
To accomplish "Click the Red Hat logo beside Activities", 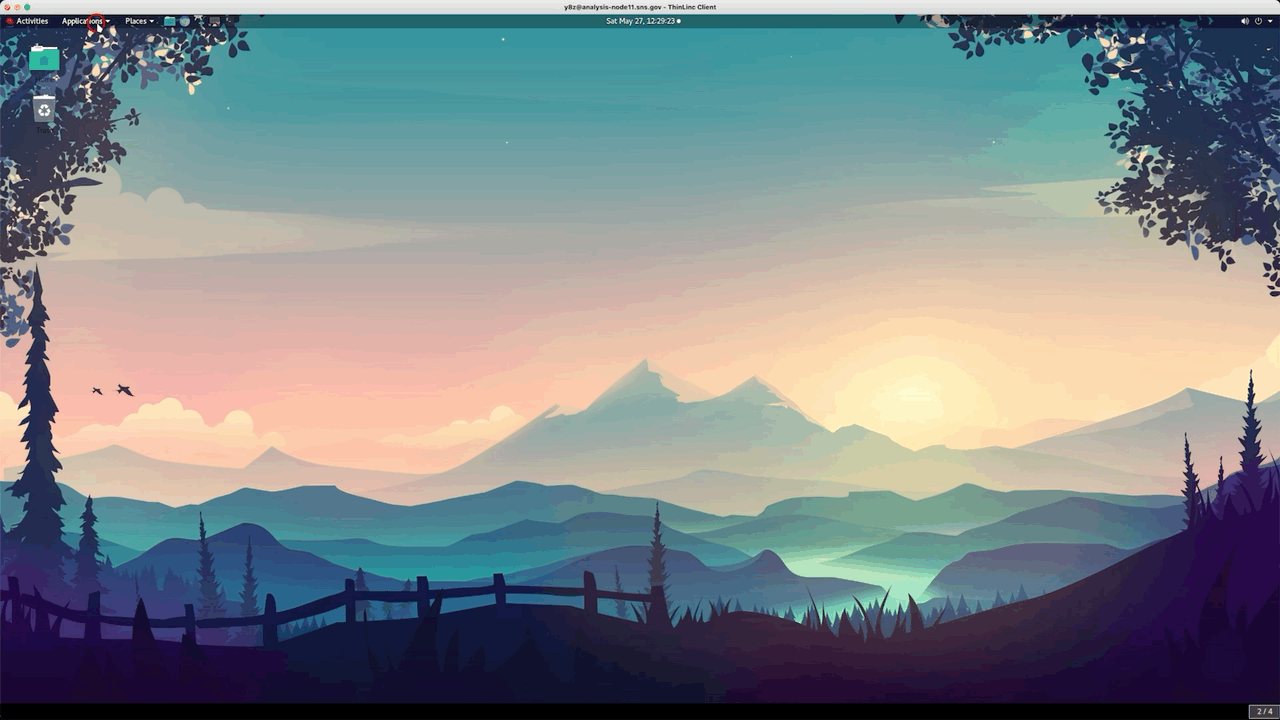I will click(10, 21).
